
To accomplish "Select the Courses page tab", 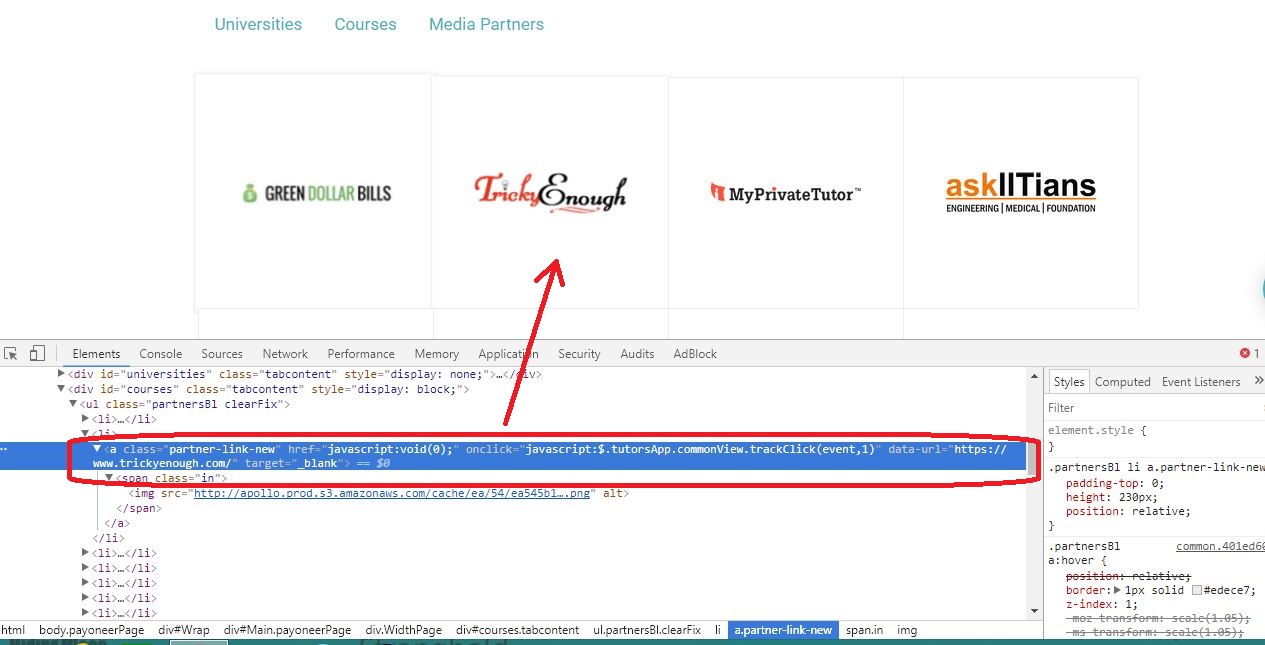I will 365,24.
